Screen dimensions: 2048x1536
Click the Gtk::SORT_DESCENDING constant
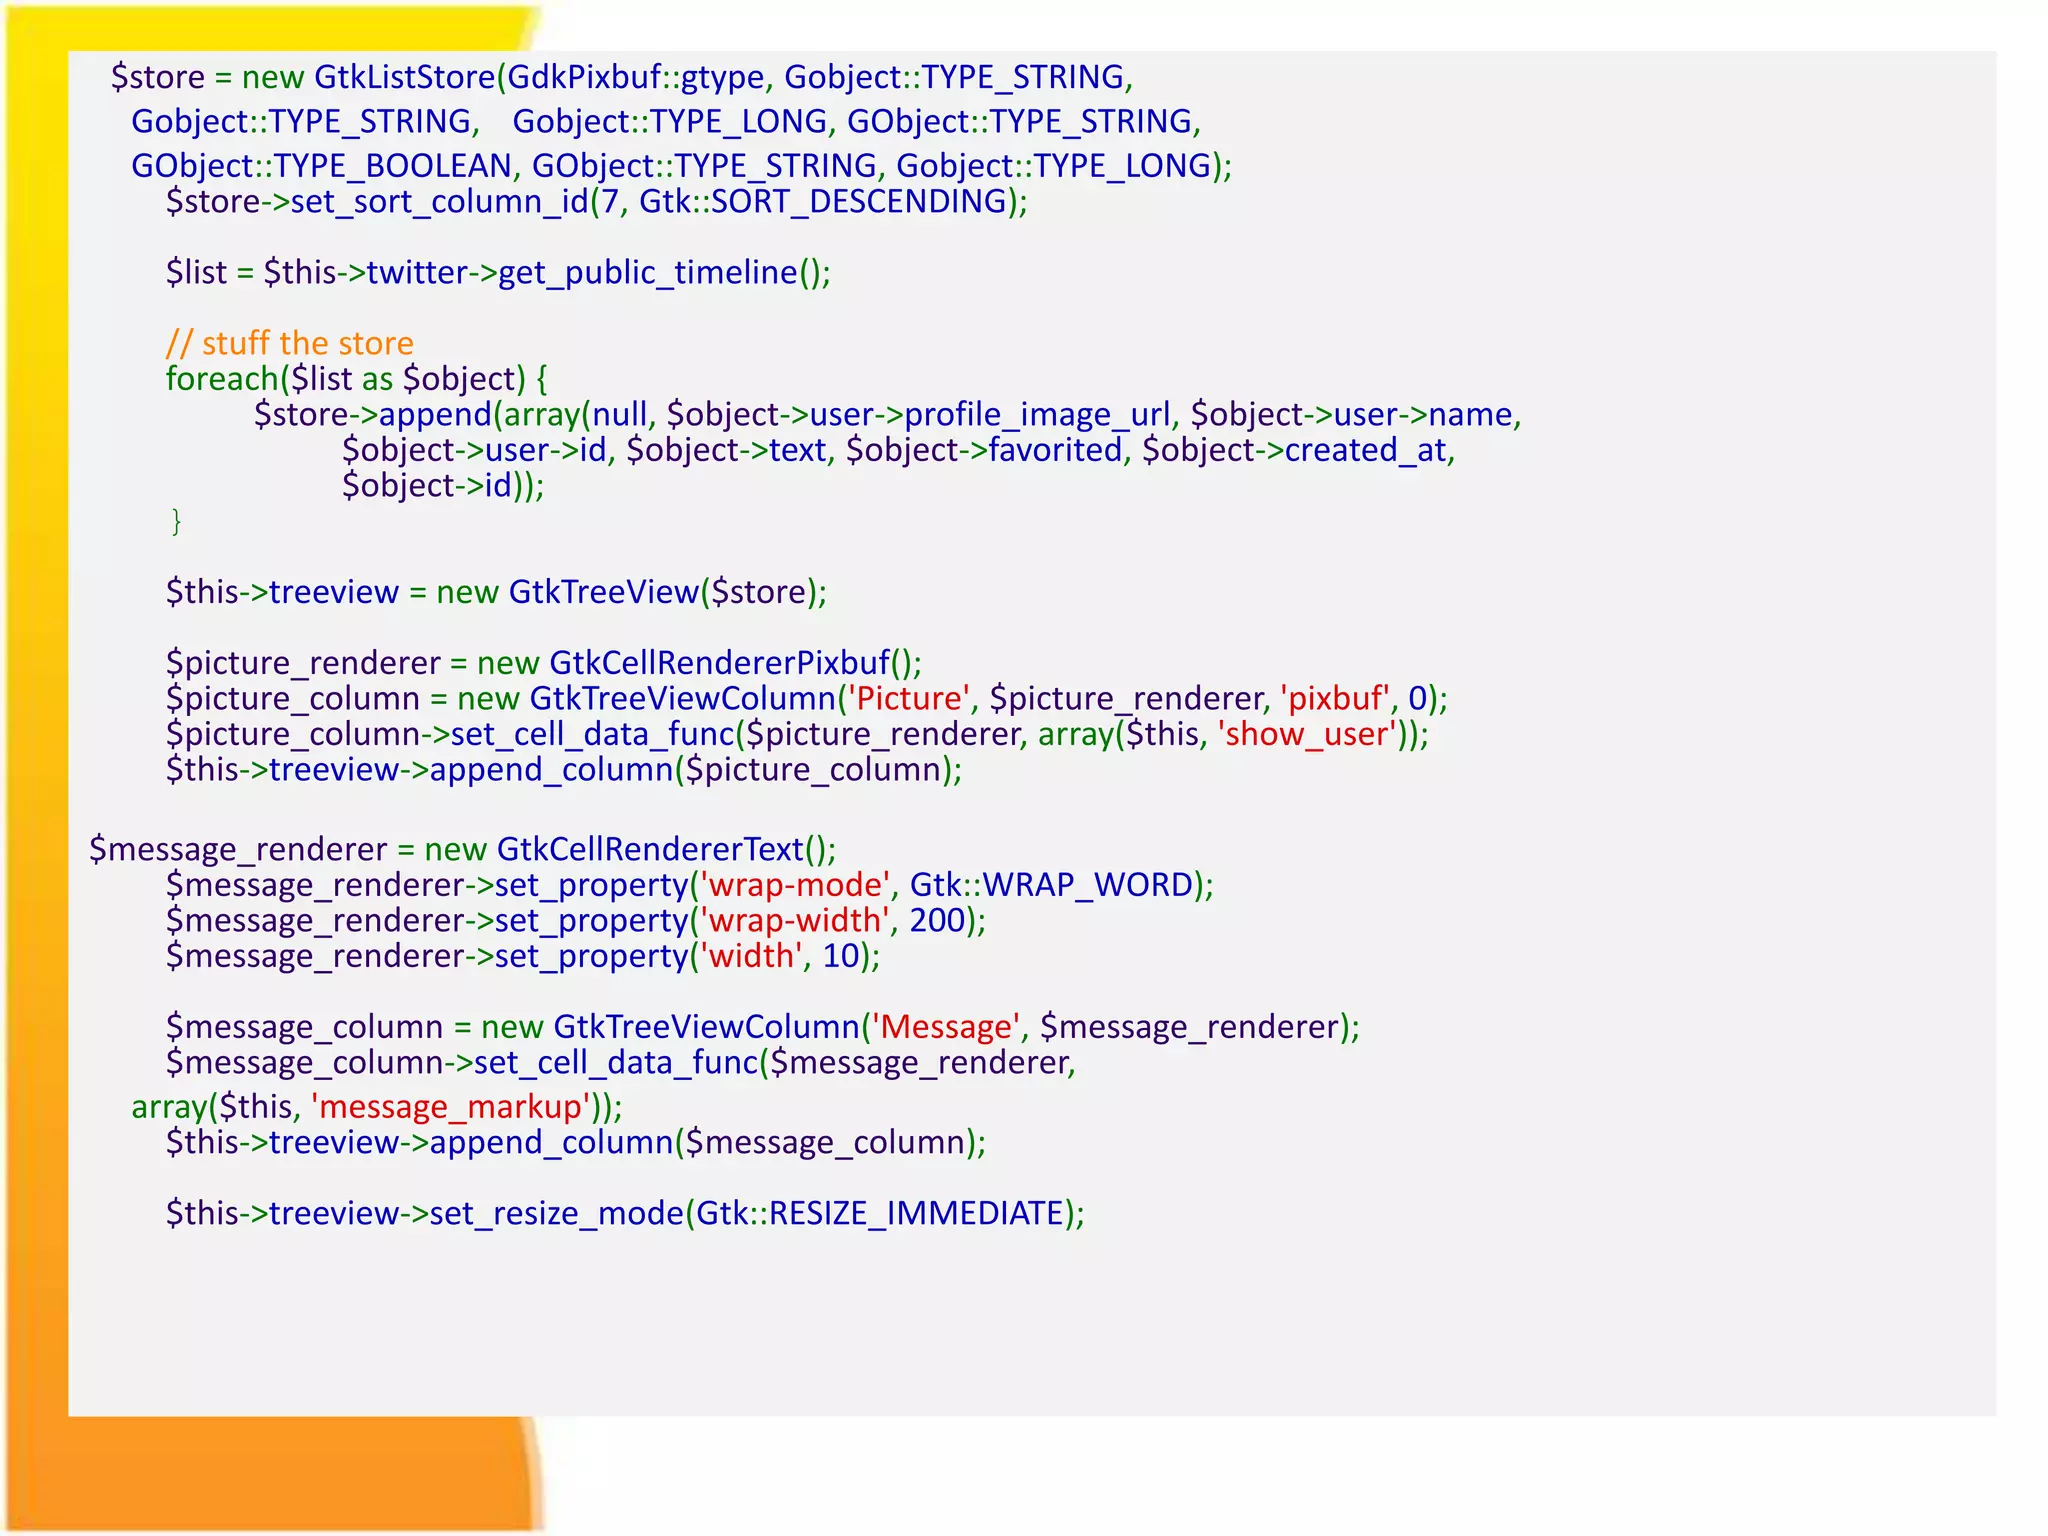822,201
